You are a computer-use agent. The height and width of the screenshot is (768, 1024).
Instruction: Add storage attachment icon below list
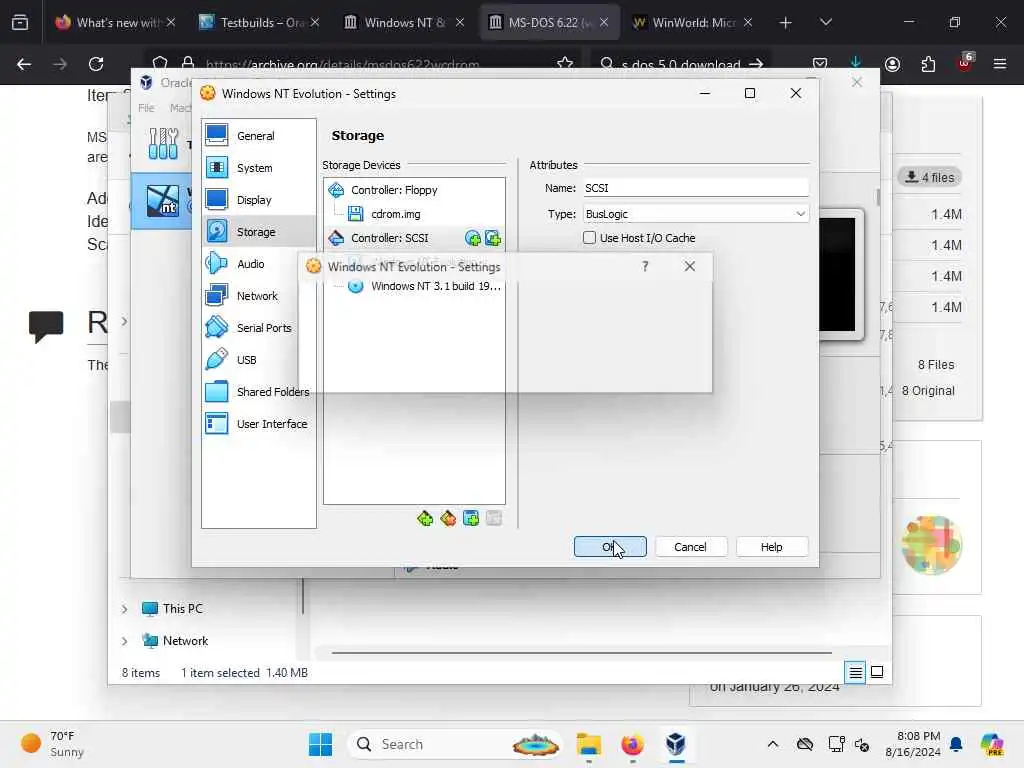(471, 519)
